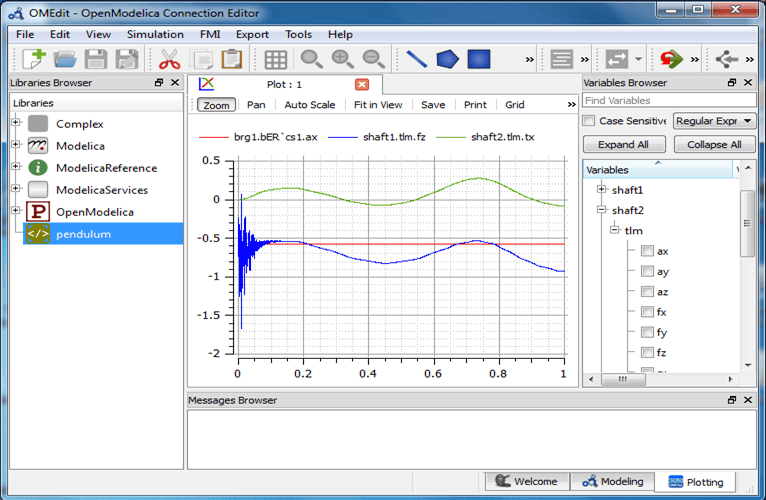Check the ay variable checkbox
Image resolution: width=766 pixels, height=500 pixels.
647,271
